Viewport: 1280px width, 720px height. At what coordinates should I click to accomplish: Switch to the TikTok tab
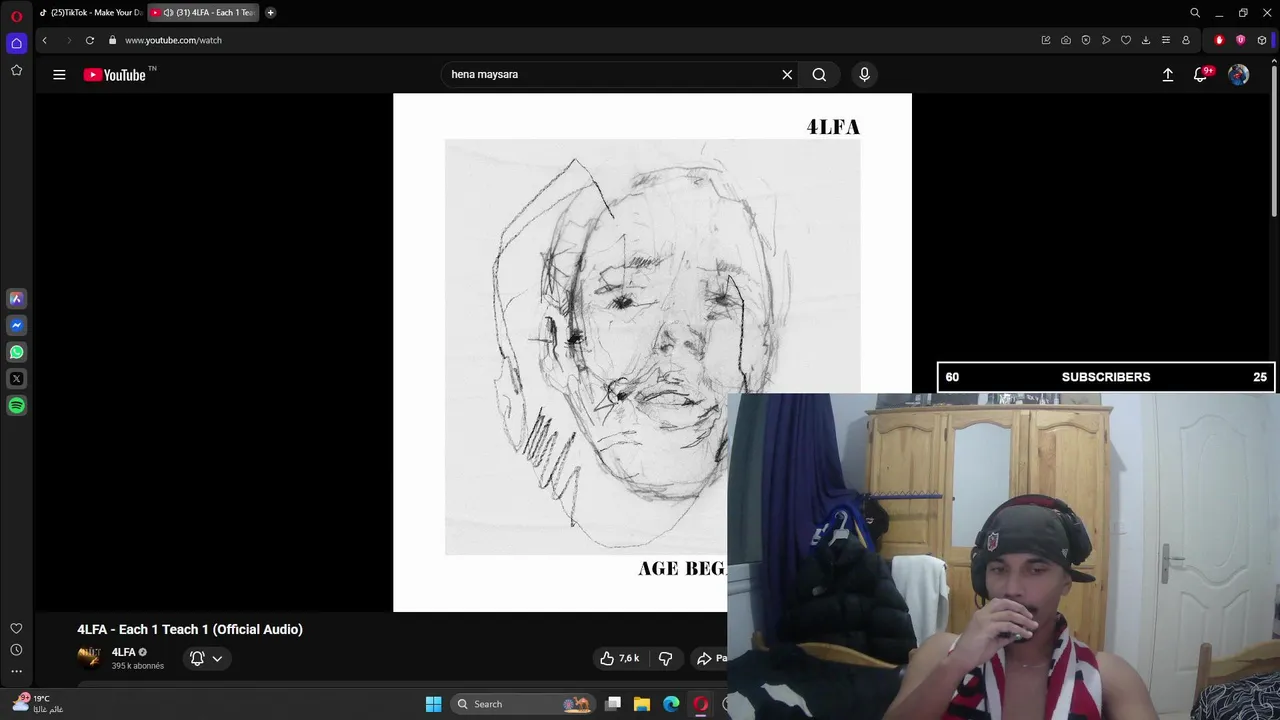[91, 13]
